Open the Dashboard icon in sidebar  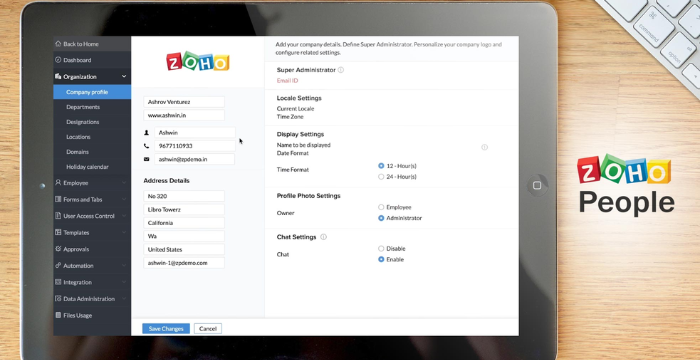click(58, 60)
